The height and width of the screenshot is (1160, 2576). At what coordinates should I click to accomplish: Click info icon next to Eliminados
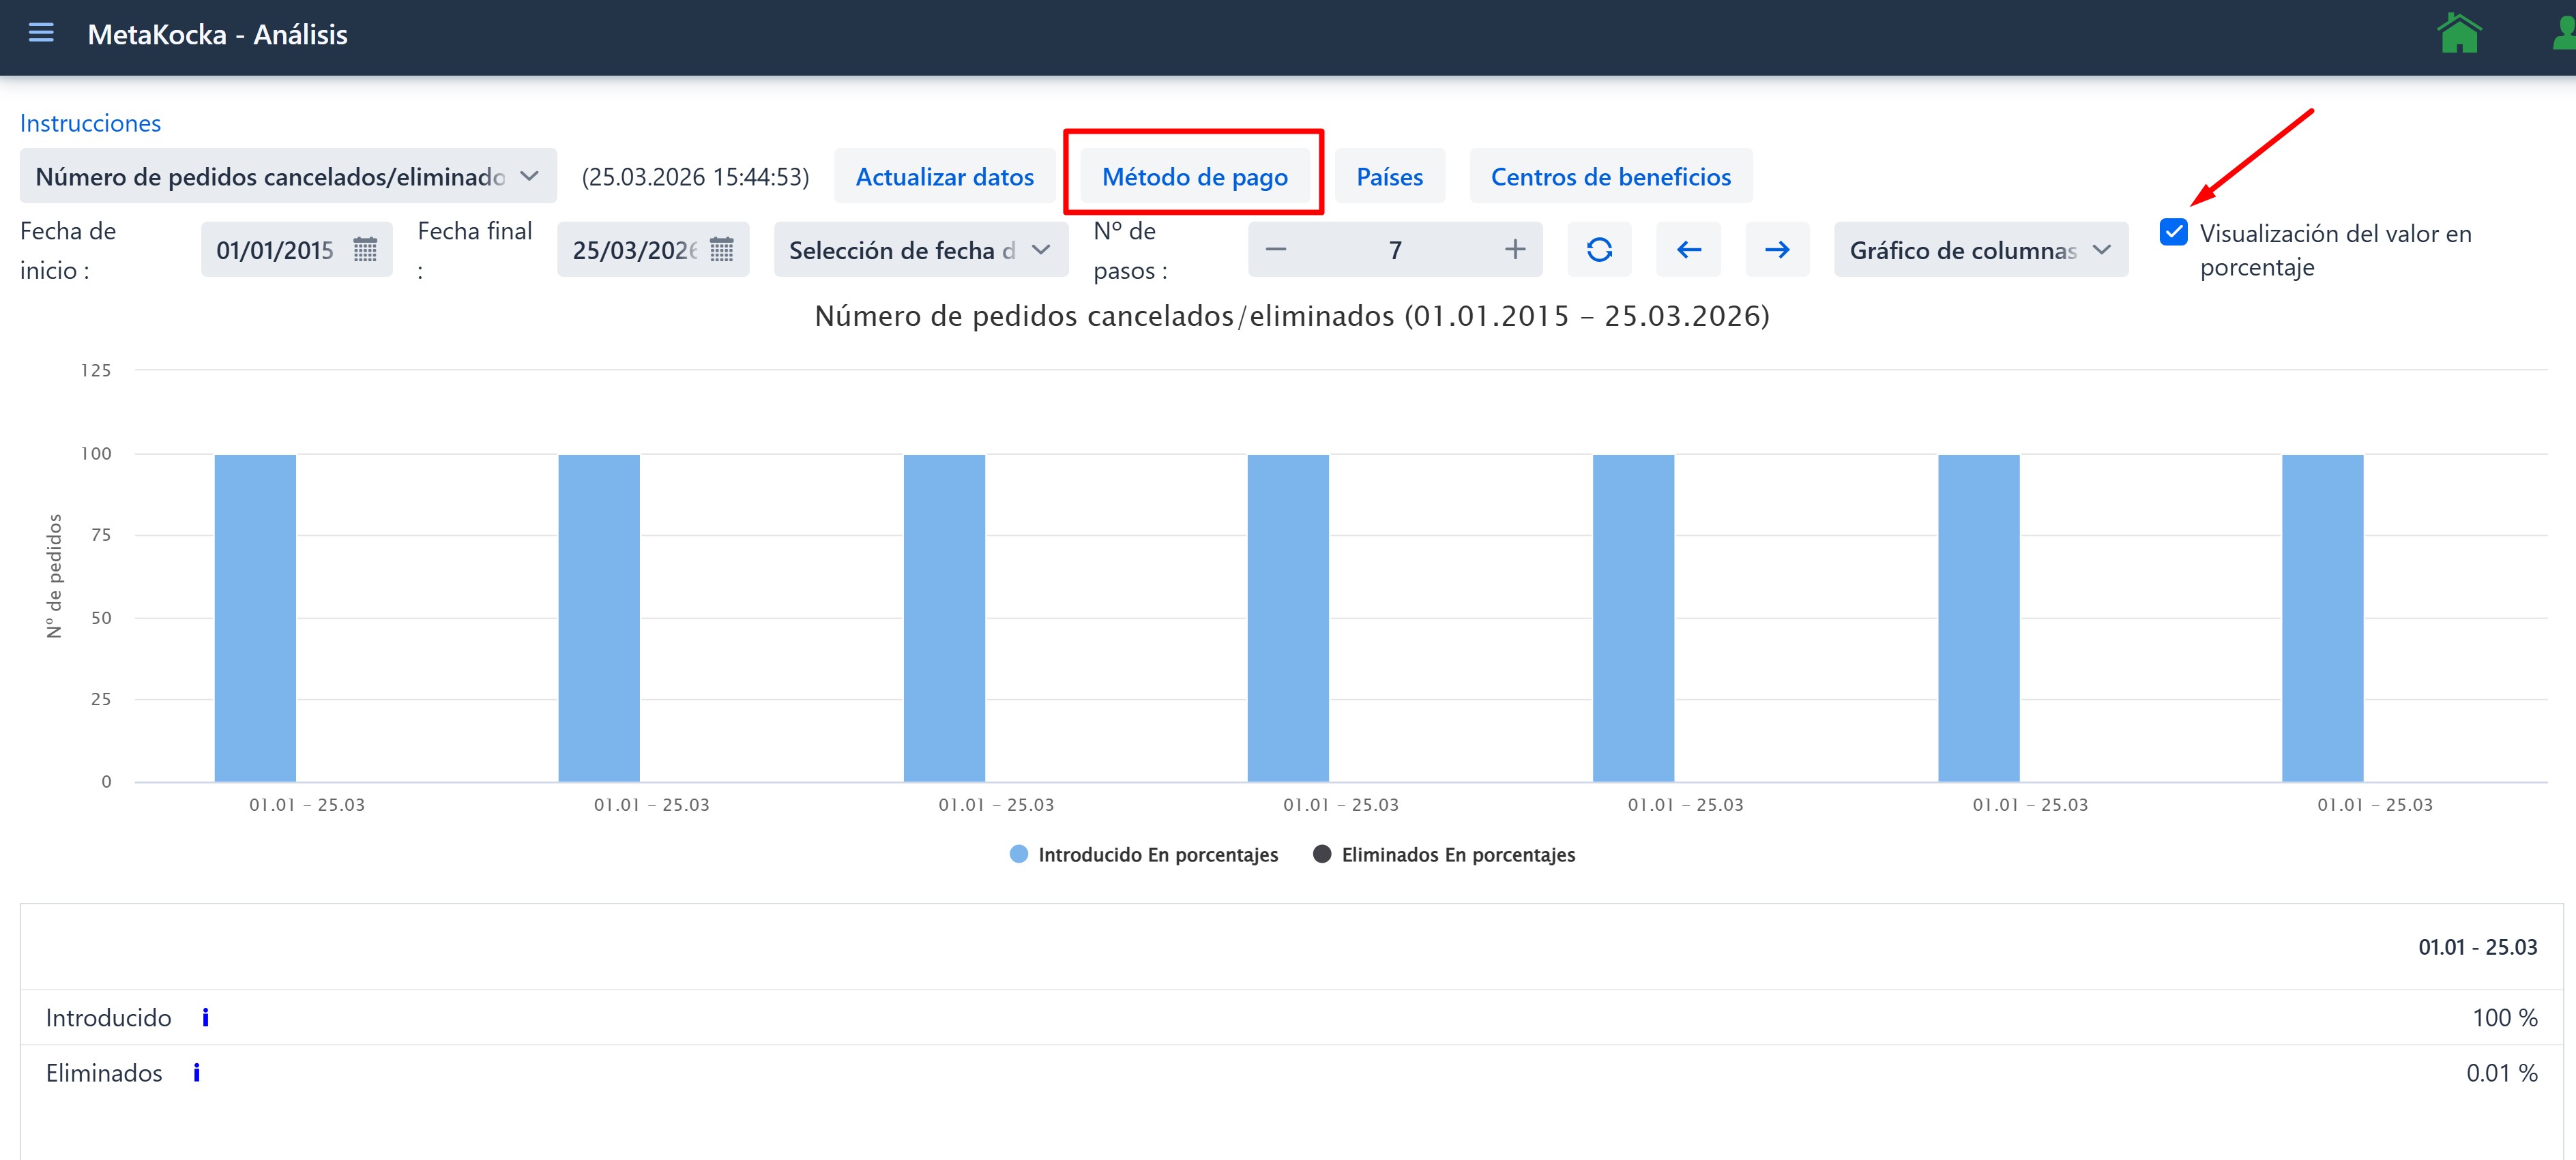coord(196,1073)
